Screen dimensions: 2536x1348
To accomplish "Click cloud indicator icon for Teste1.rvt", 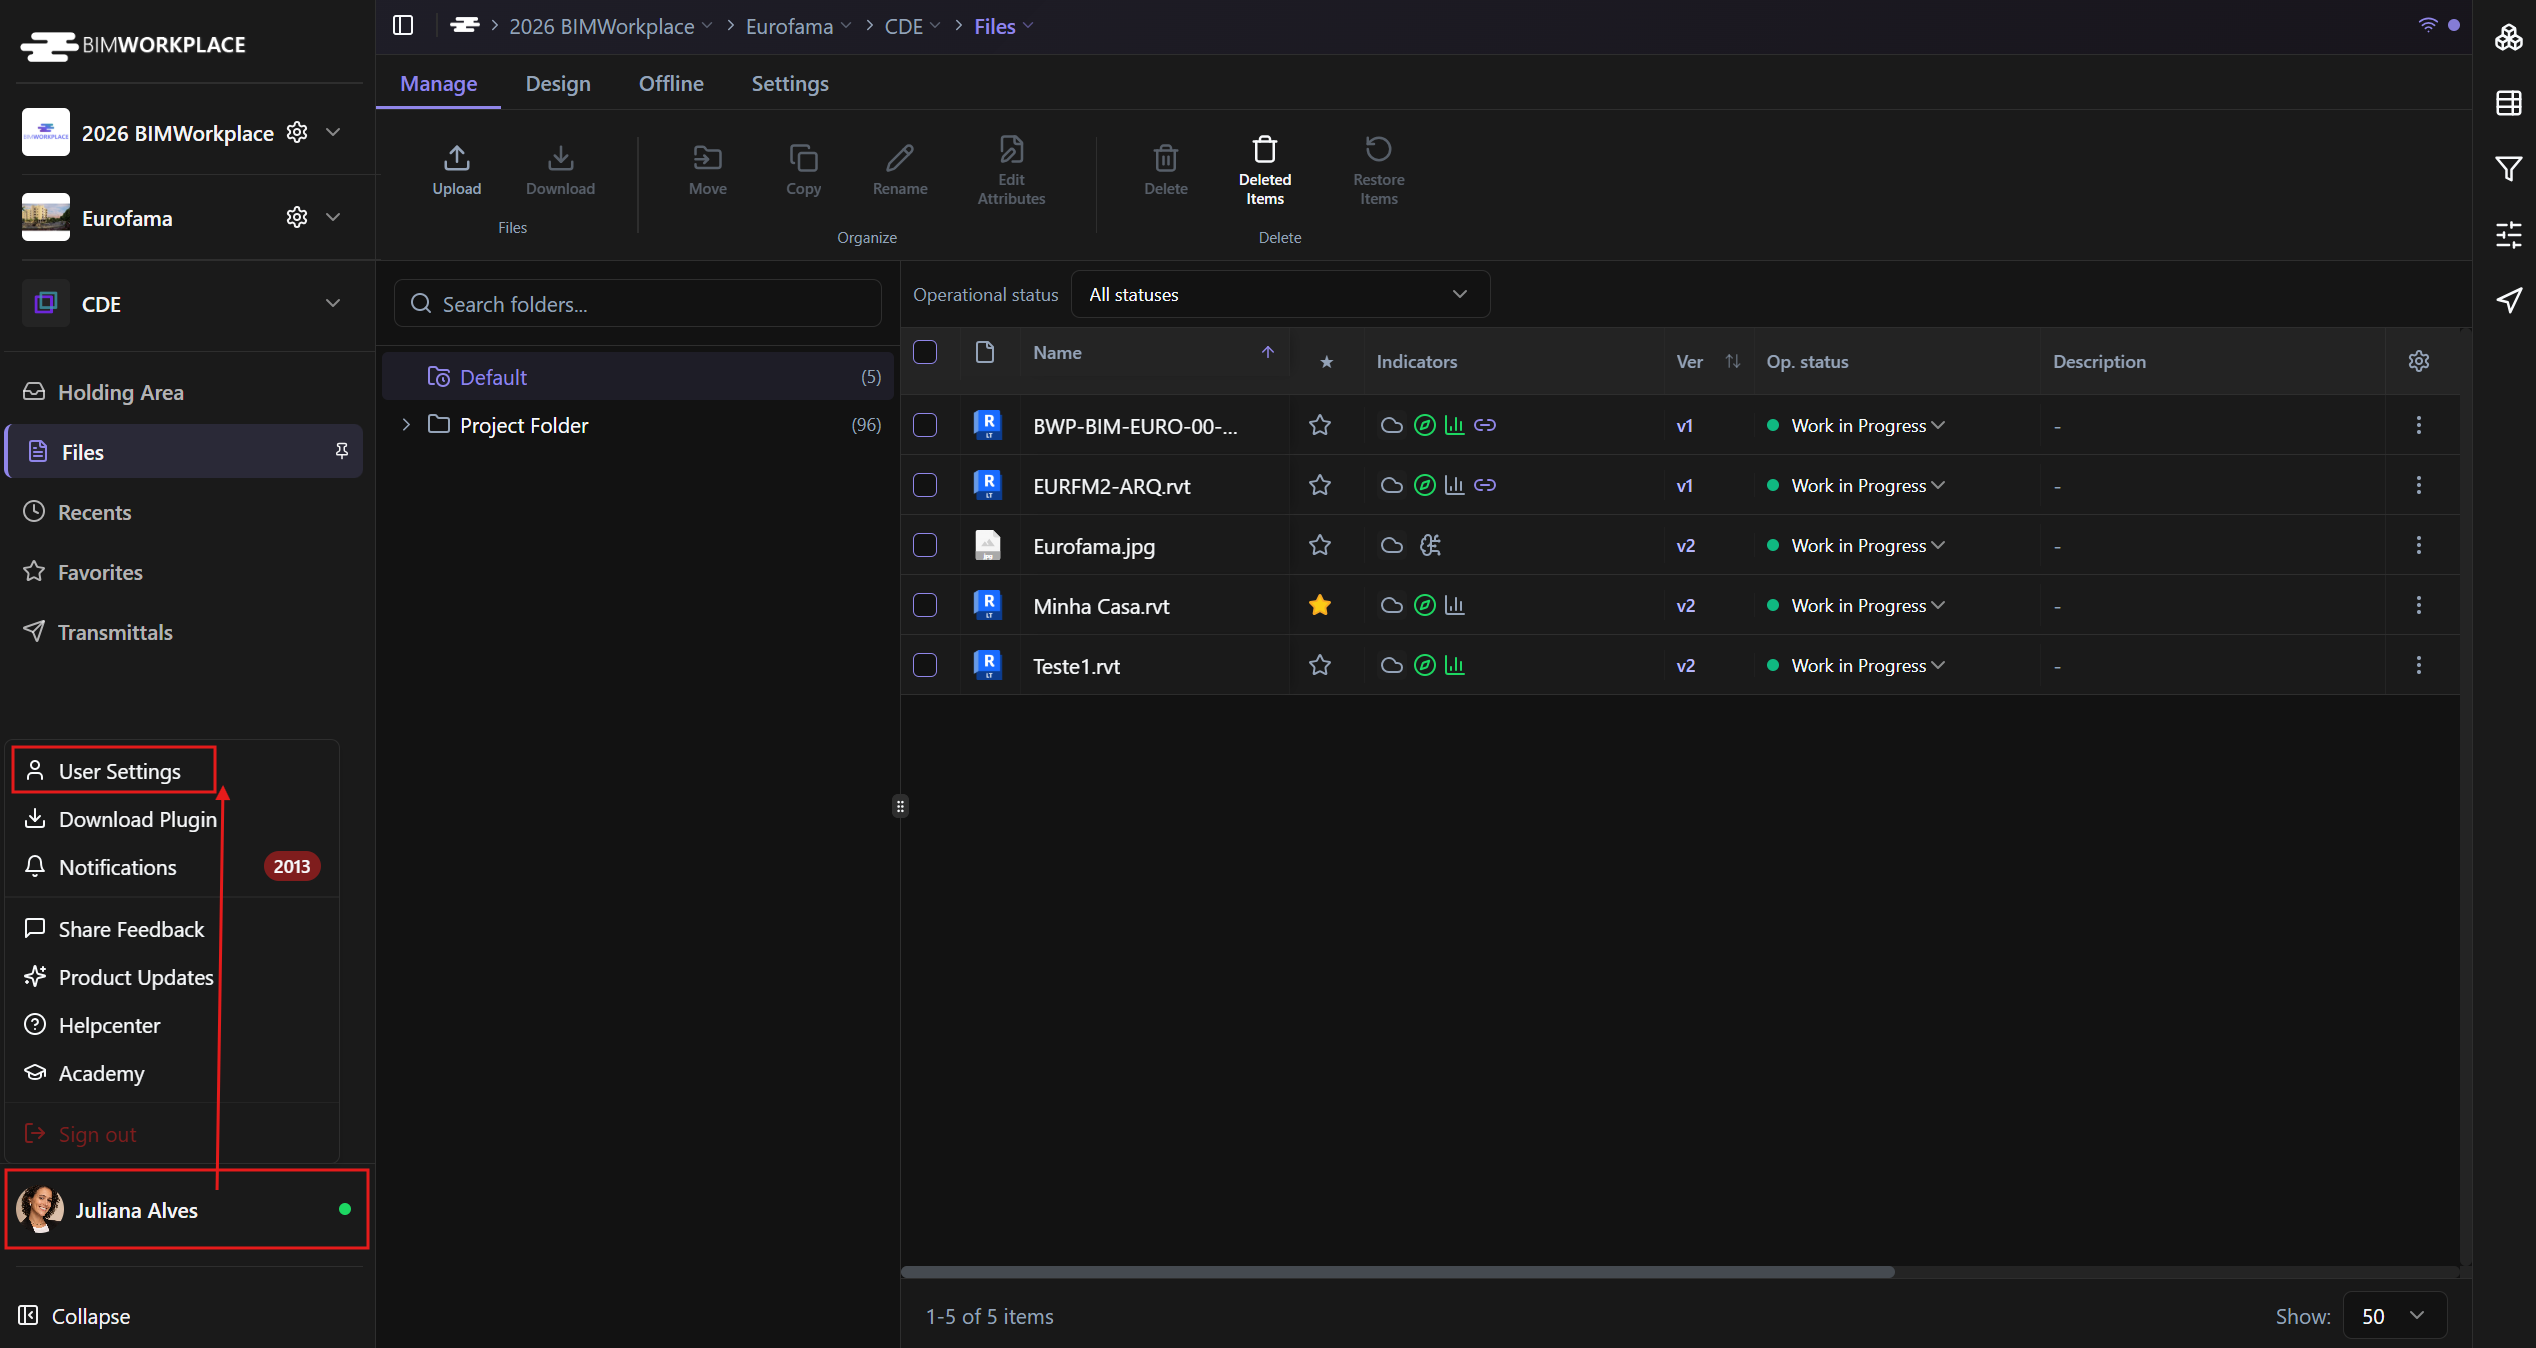I will [1391, 665].
